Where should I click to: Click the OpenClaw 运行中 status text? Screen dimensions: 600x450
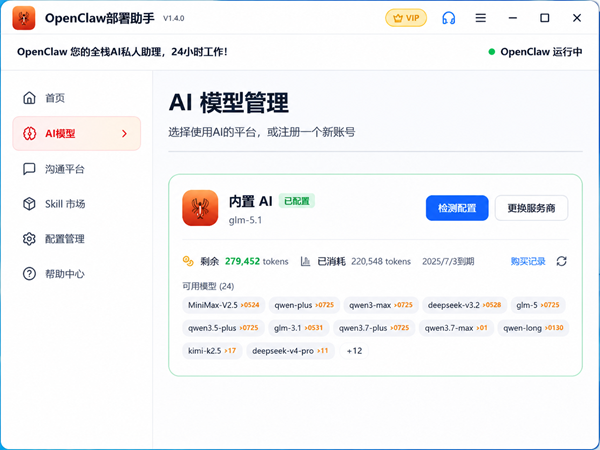[541, 52]
